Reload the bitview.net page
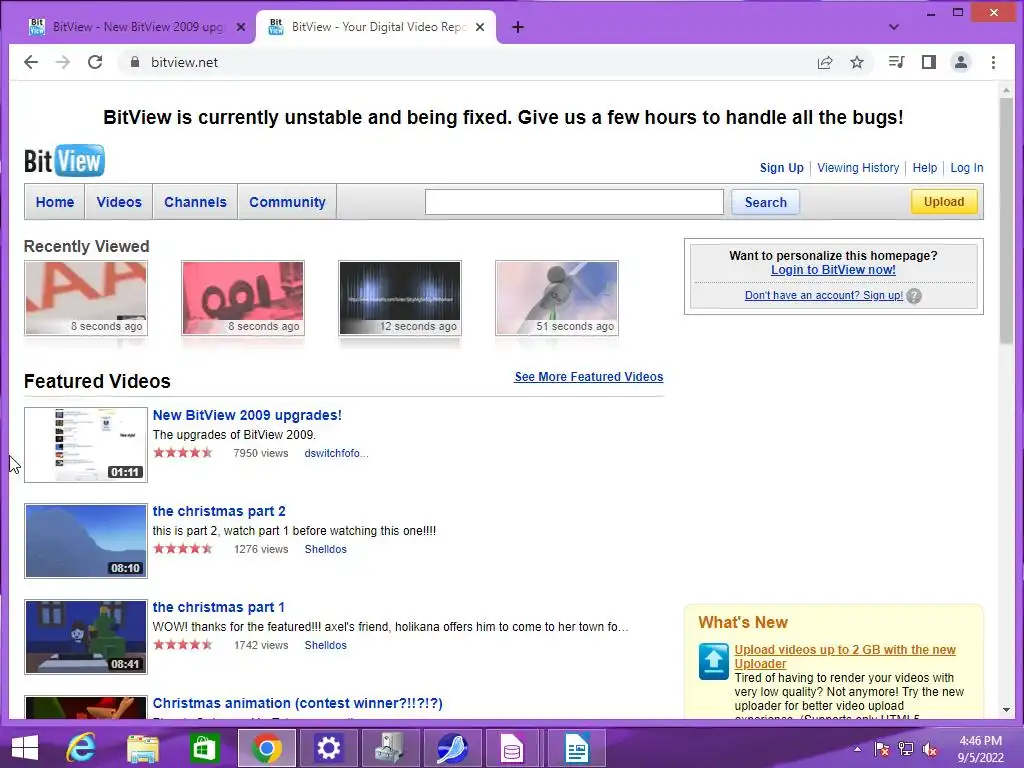This screenshot has height=768, width=1024. (x=95, y=62)
